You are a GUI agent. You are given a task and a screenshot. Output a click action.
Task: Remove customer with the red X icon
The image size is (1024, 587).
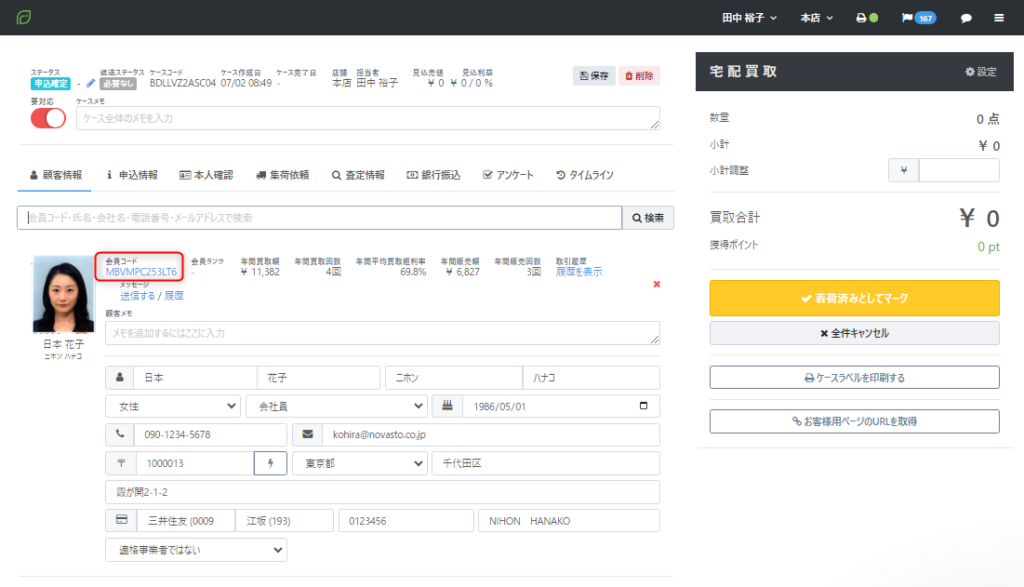[x=656, y=284]
